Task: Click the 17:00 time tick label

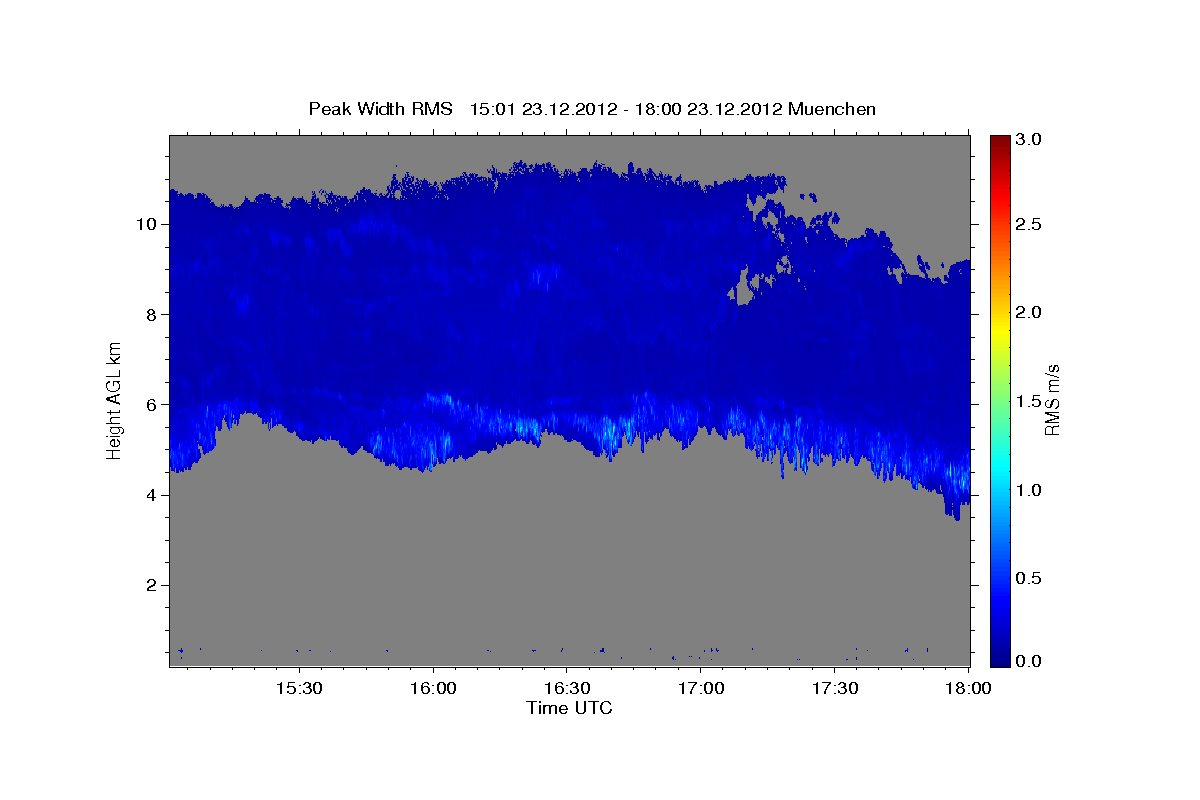Action: (701, 688)
